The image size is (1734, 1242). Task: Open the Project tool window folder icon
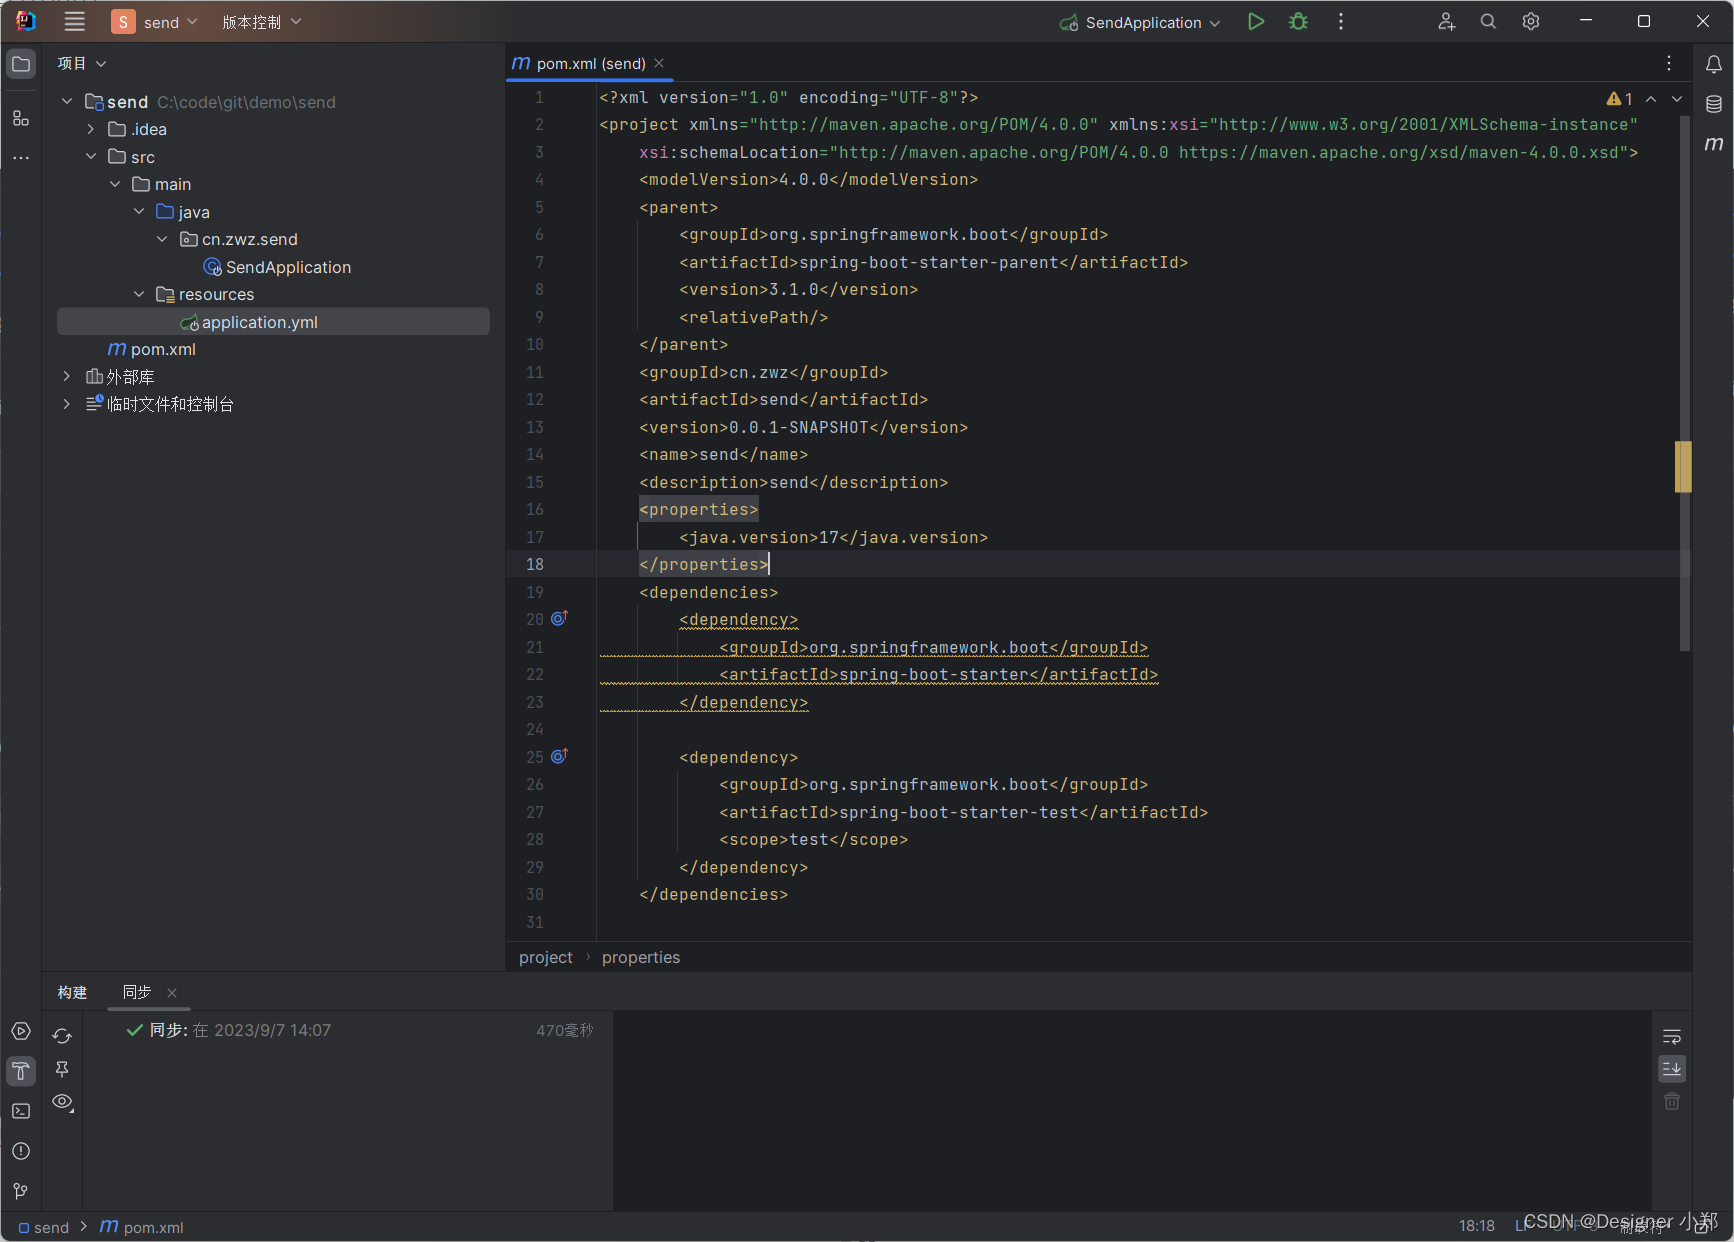[21, 64]
